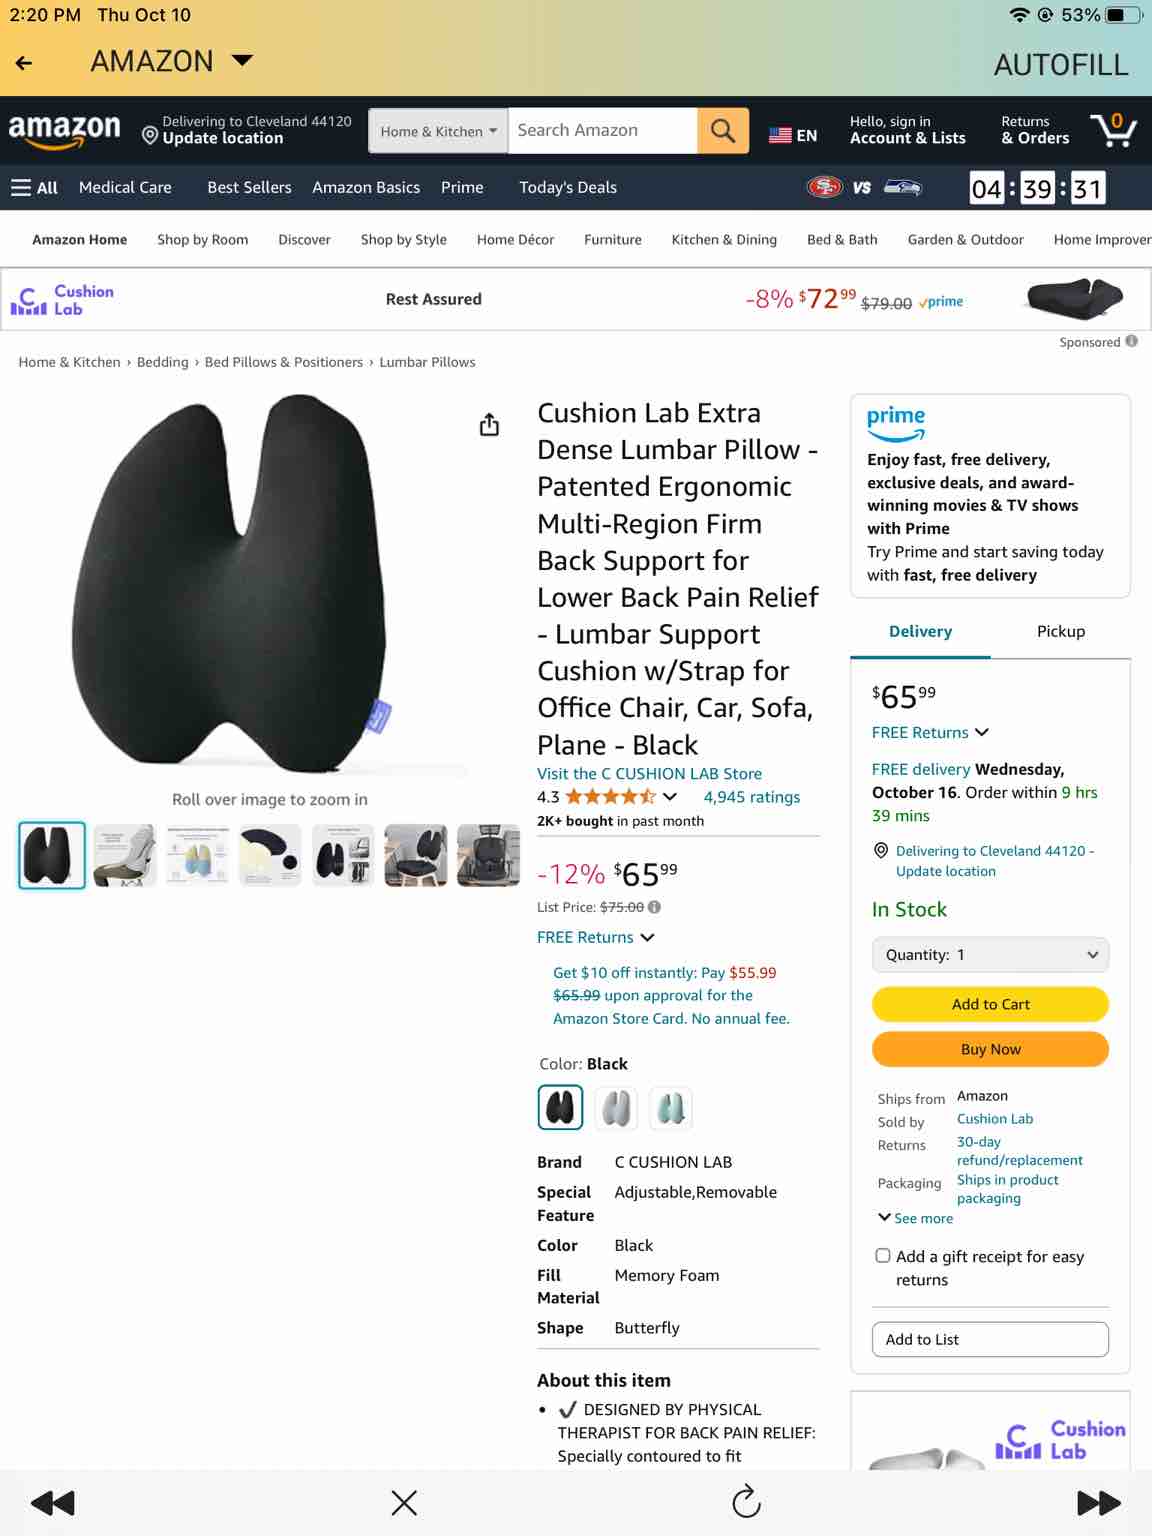Tap the orange search magnifier button
Image resolution: width=1152 pixels, height=1536 pixels.
click(x=722, y=131)
